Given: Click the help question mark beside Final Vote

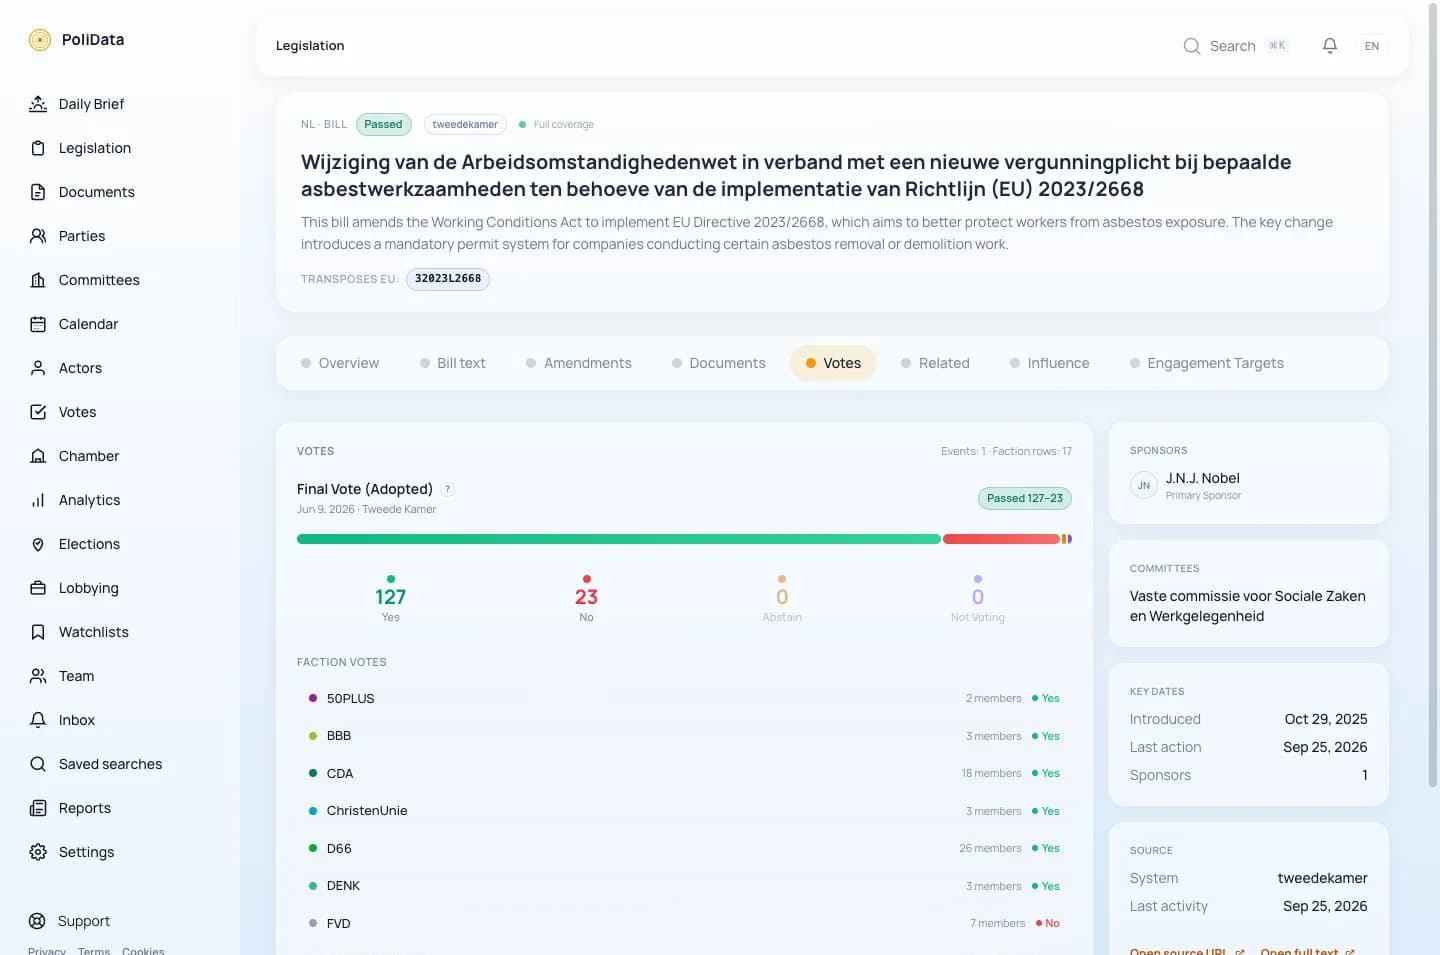Looking at the screenshot, I should click(448, 489).
